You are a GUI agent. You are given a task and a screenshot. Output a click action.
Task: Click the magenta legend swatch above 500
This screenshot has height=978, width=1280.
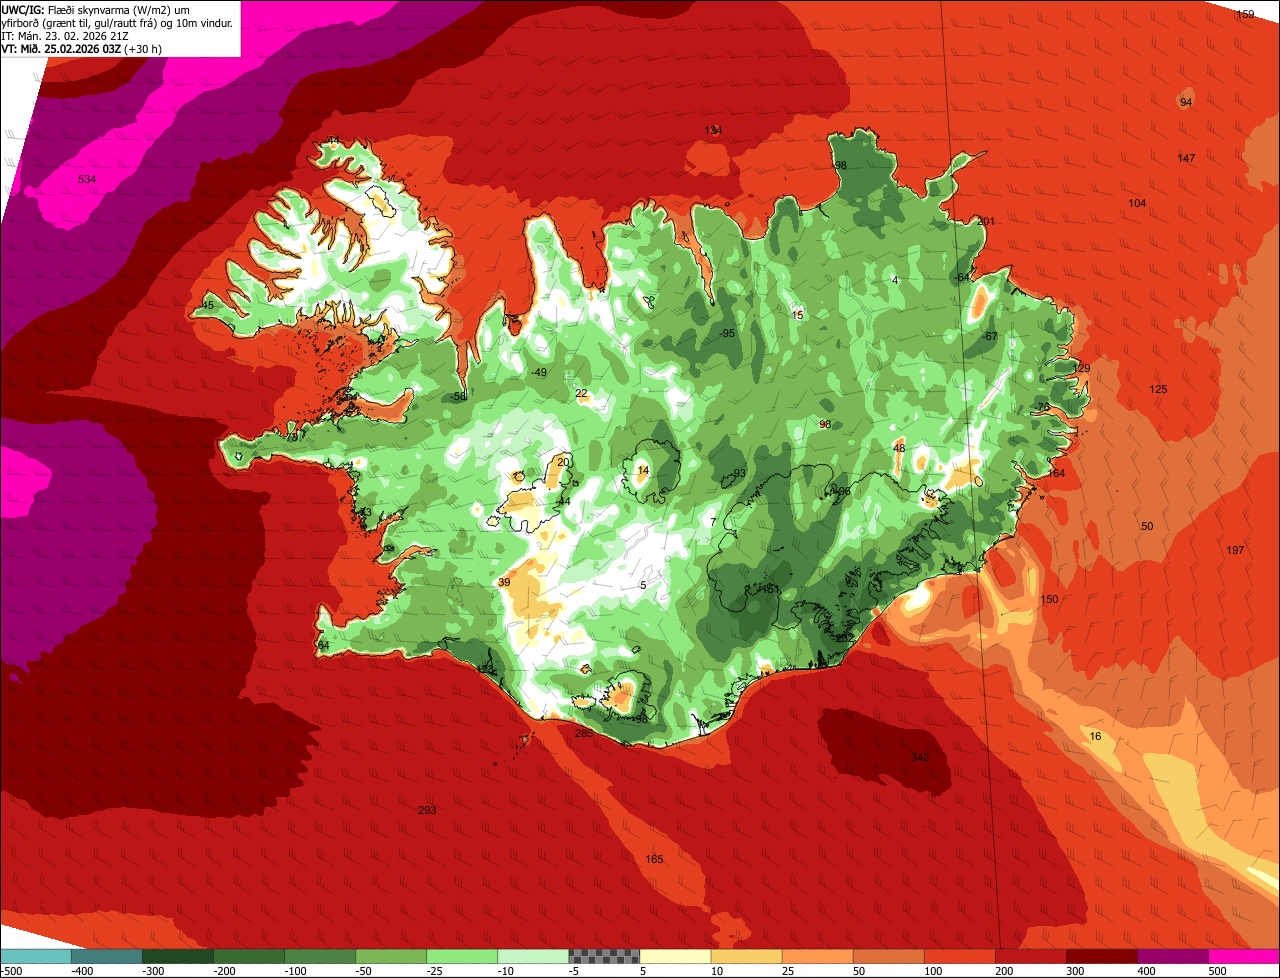(1244, 956)
